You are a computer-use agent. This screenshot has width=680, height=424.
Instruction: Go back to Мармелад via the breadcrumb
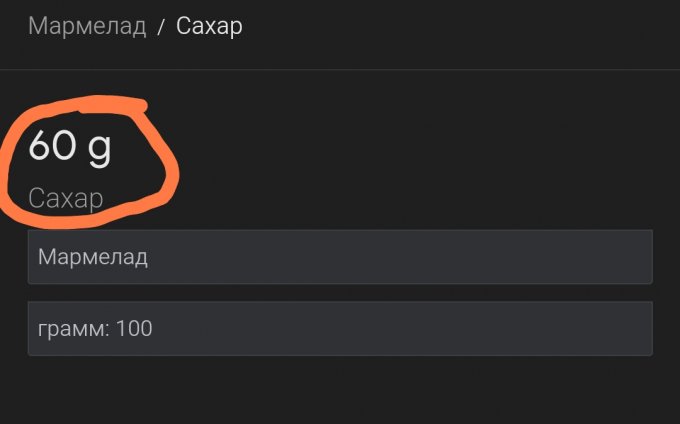point(87,26)
